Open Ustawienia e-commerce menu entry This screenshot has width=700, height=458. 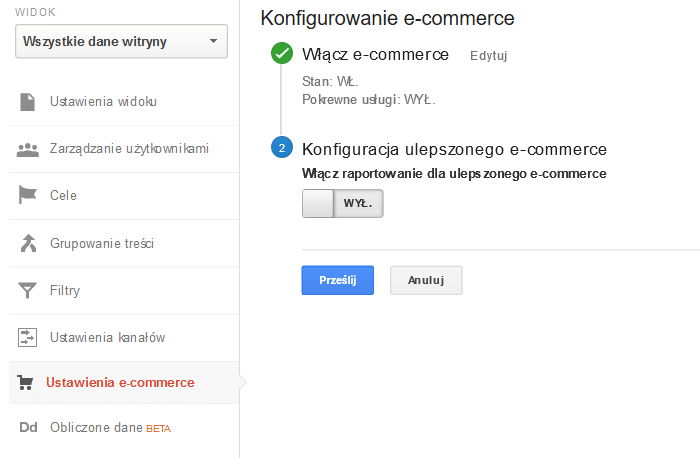[x=120, y=382]
